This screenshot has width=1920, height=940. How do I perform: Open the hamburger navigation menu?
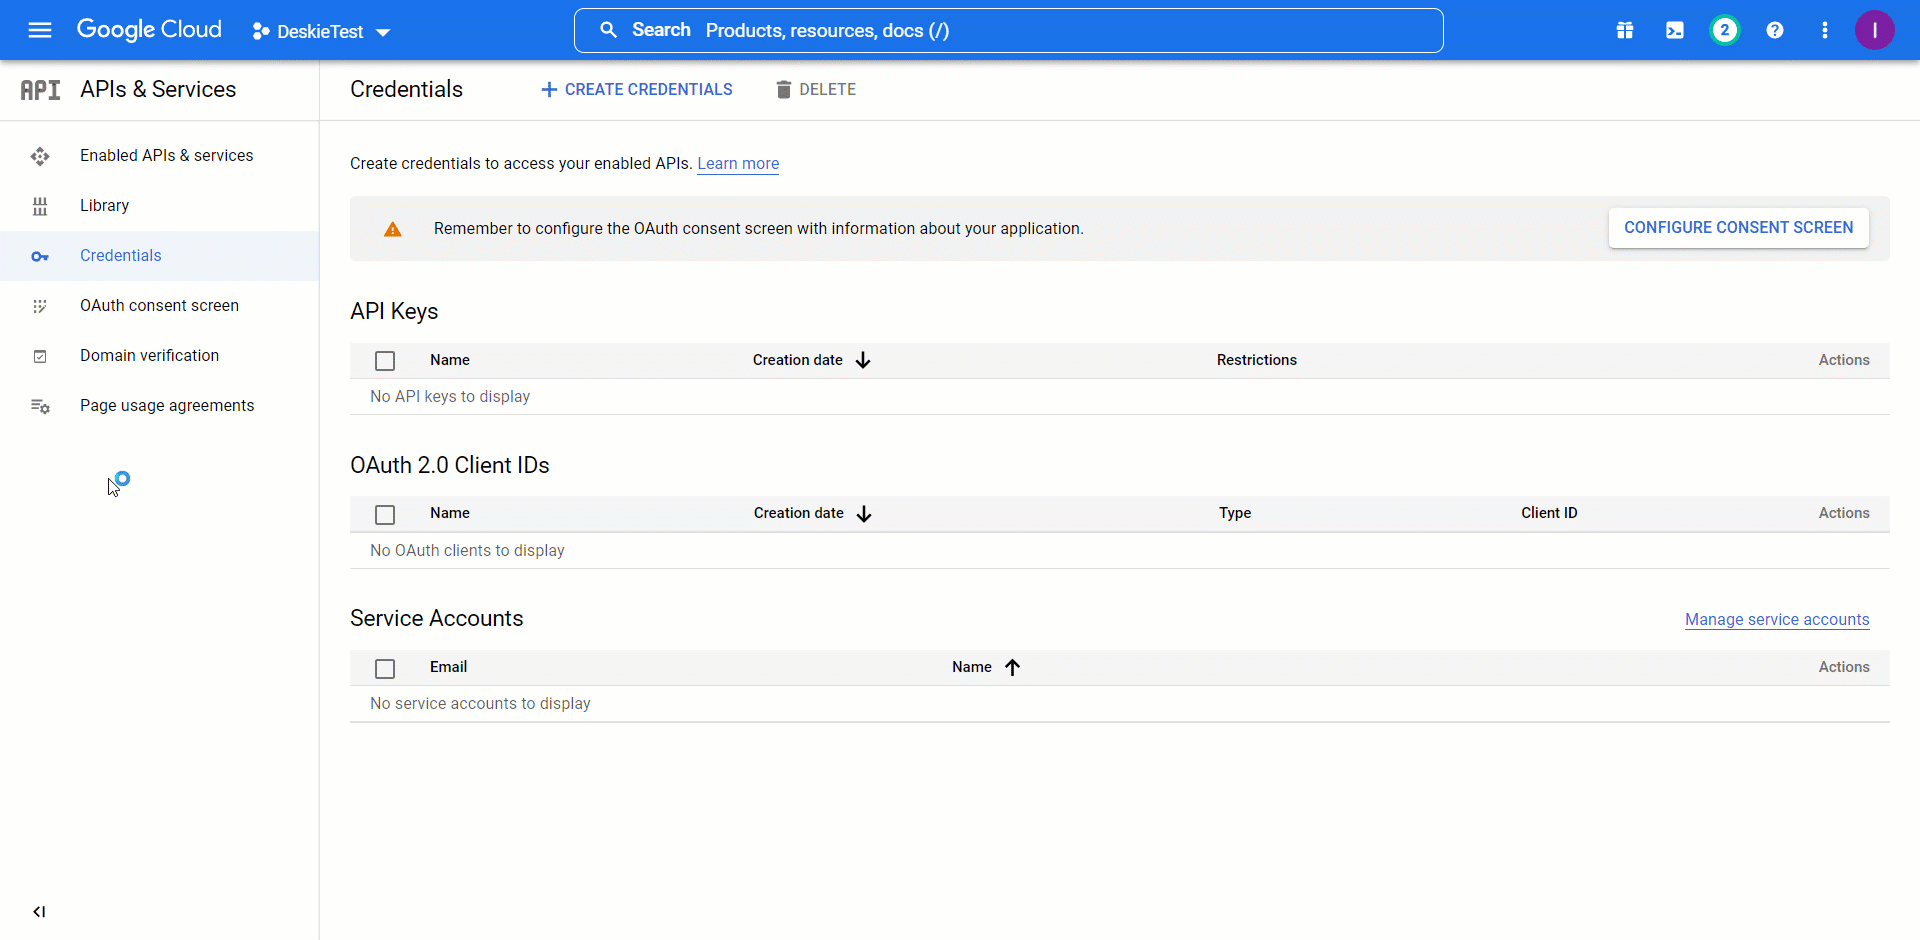[x=40, y=30]
